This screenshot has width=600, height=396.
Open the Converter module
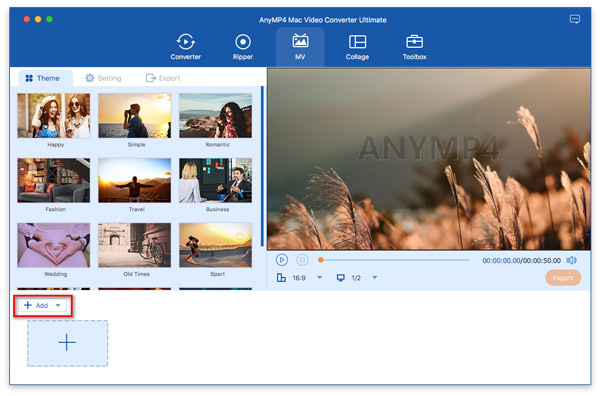pos(186,47)
